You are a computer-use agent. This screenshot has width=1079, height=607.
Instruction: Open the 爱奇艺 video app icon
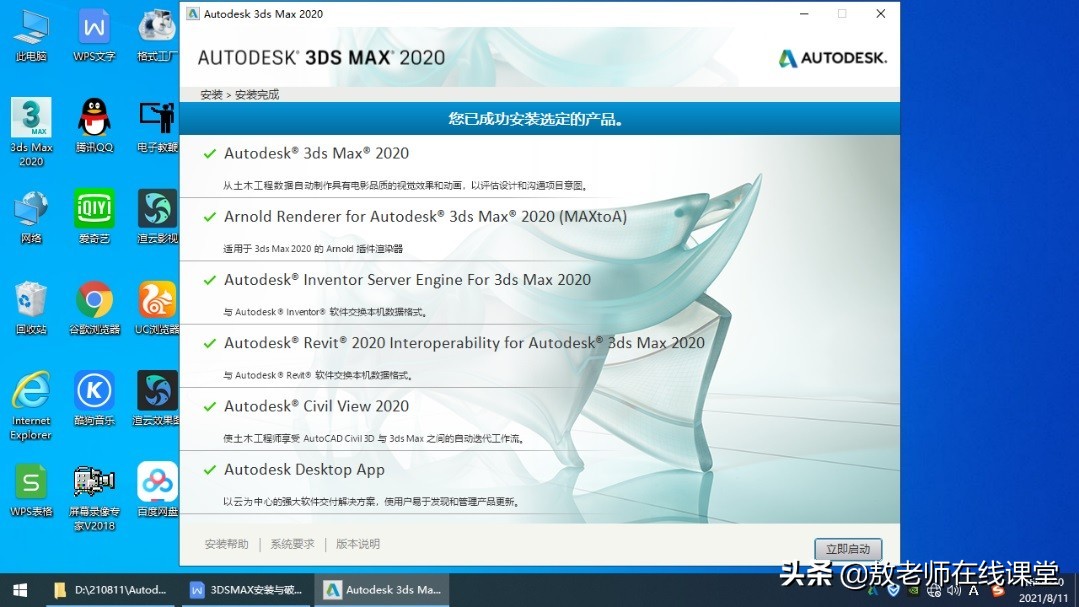93,208
